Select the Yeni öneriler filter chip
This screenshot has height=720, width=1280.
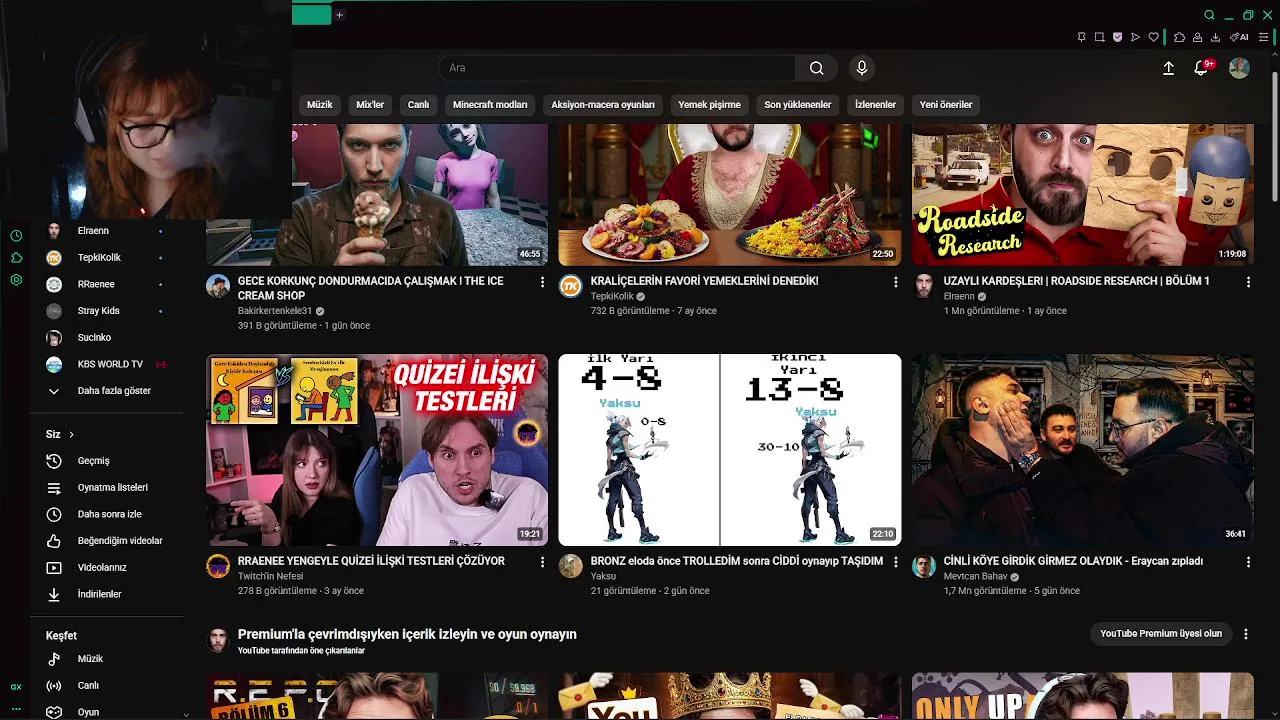(x=946, y=104)
